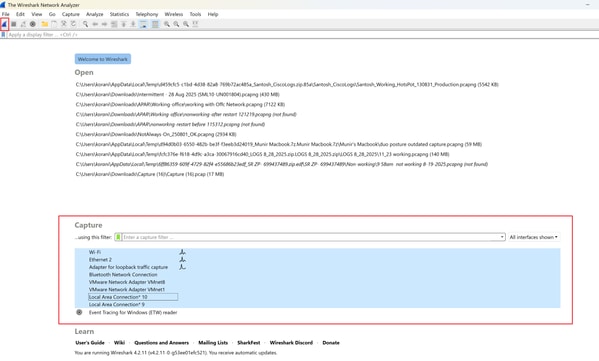Screen dimensions: 599x361
Task: Open recent file Capture (16).pcap
Action: coord(150,174)
